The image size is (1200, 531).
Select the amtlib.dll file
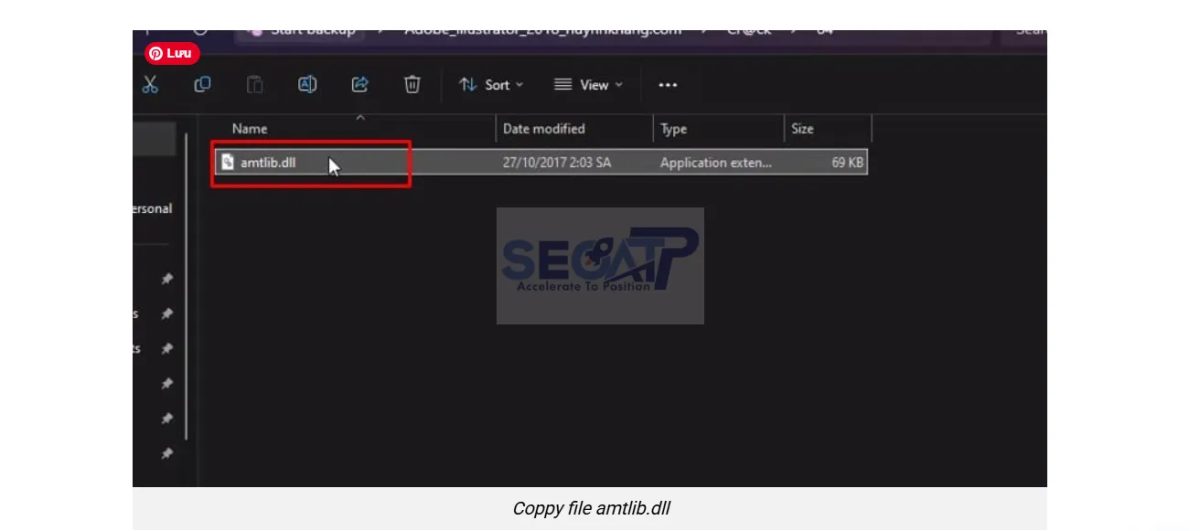click(x=541, y=162)
